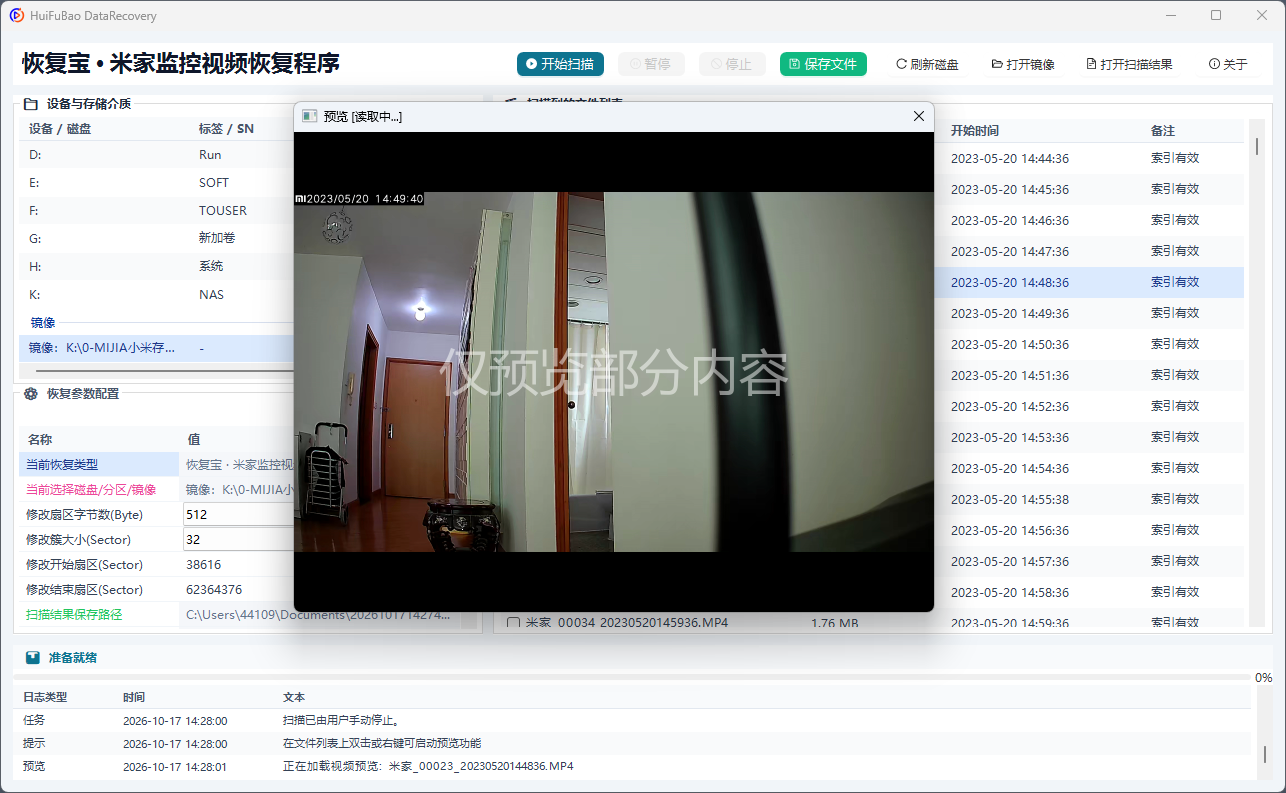Select file row starting 2023-05-20 14:48:36

[1088, 282]
